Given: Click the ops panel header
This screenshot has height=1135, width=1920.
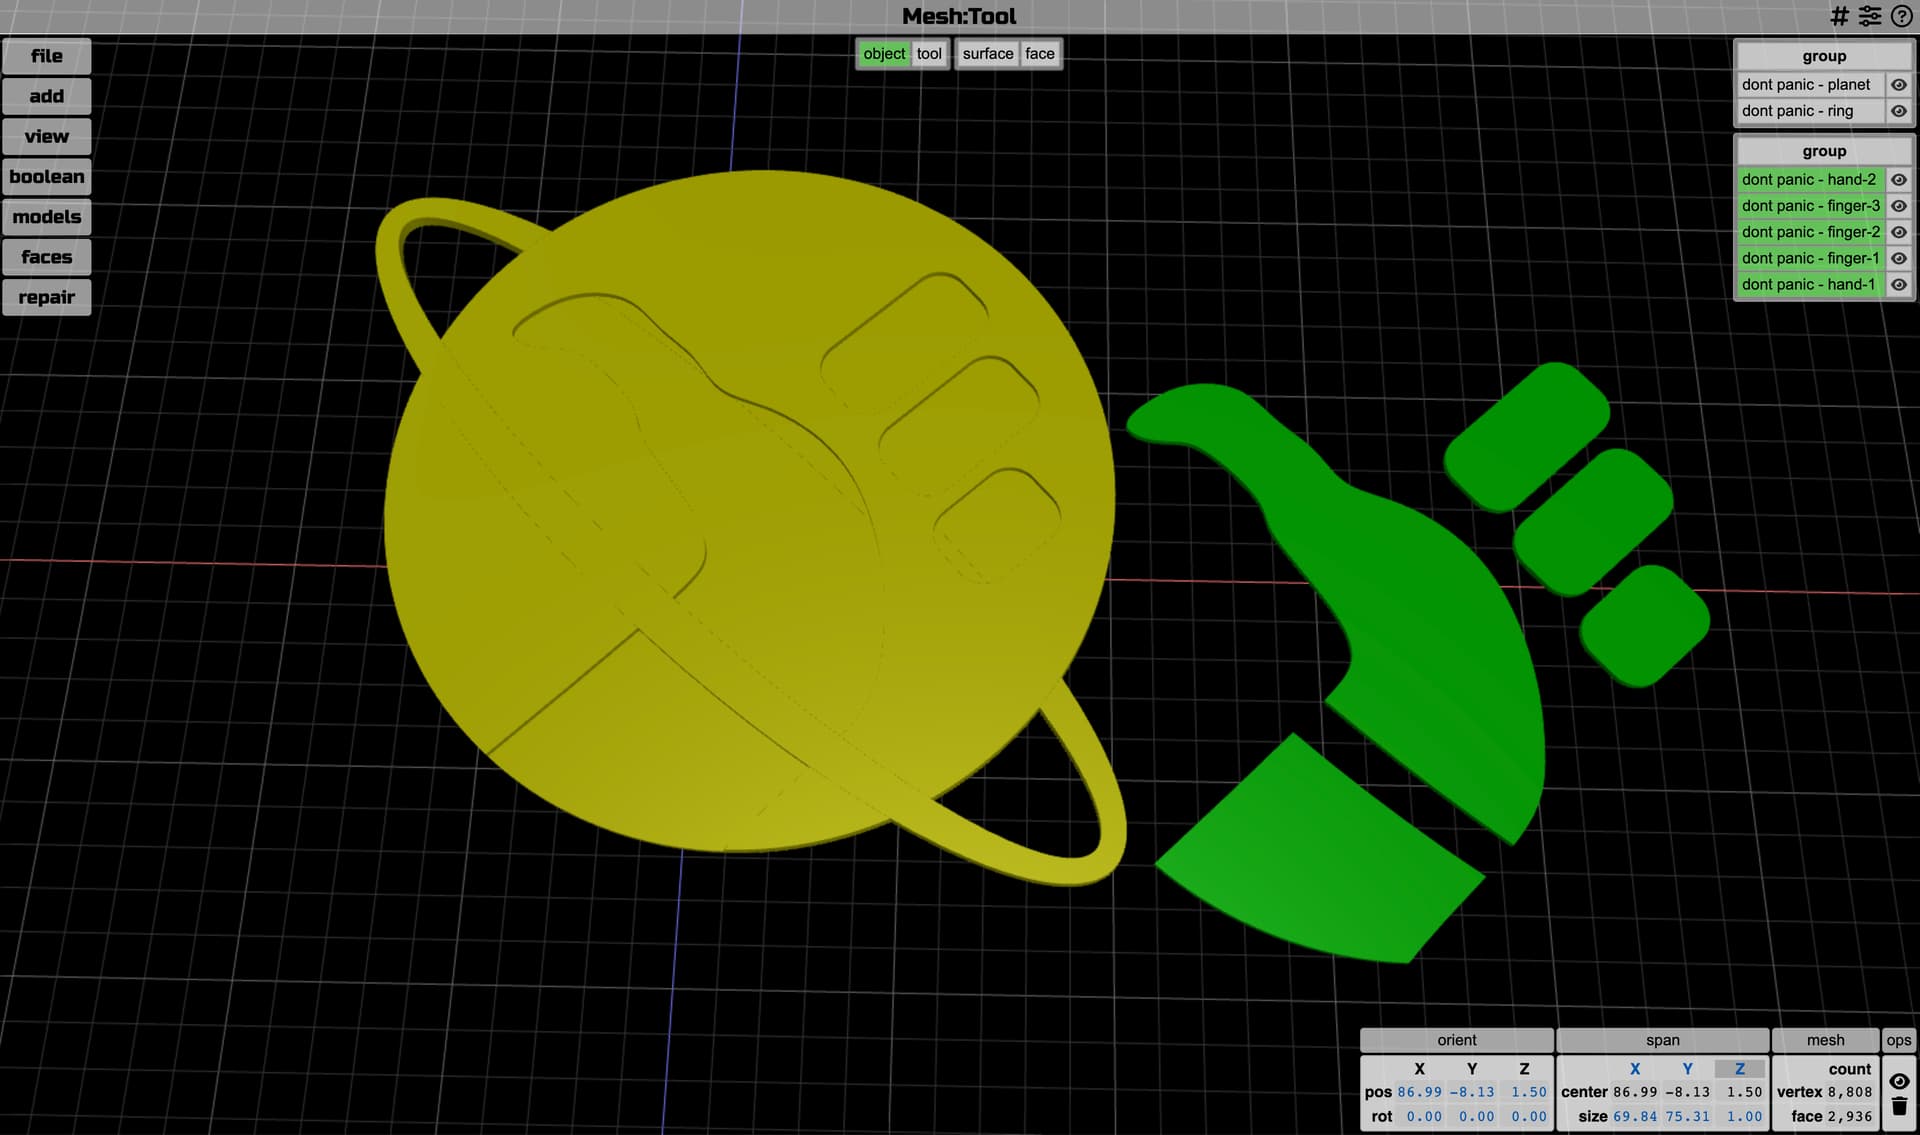Looking at the screenshot, I should pos(1899,1040).
